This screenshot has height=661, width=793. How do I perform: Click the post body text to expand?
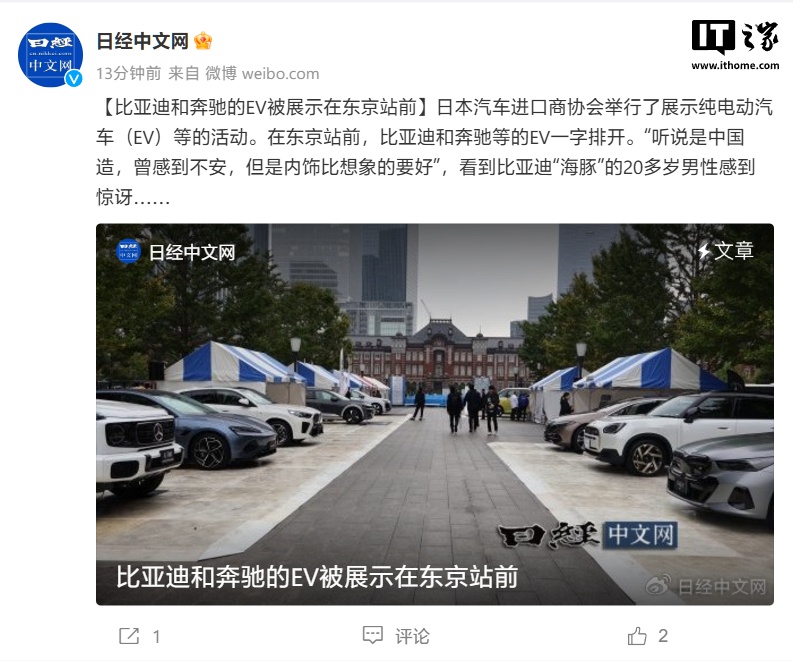[x=435, y=152]
